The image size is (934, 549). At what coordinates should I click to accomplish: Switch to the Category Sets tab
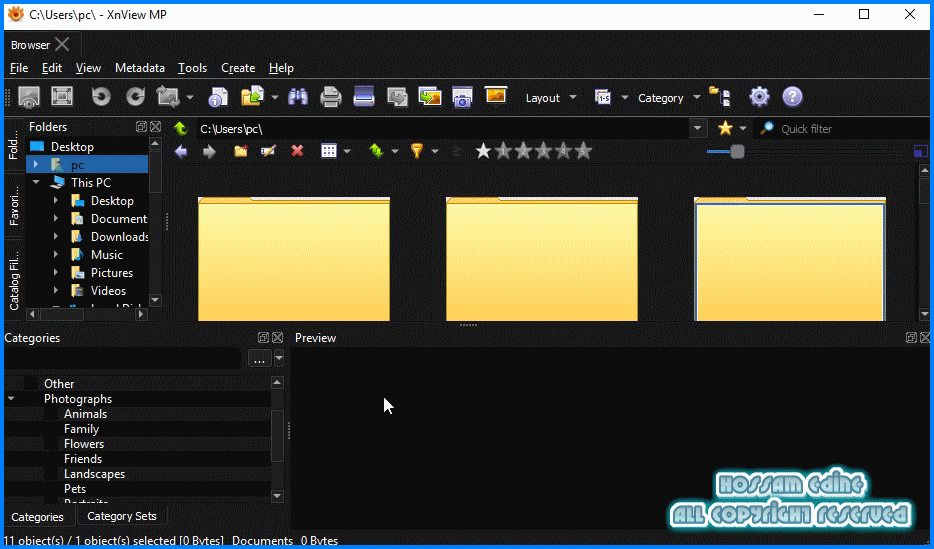coord(122,516)
